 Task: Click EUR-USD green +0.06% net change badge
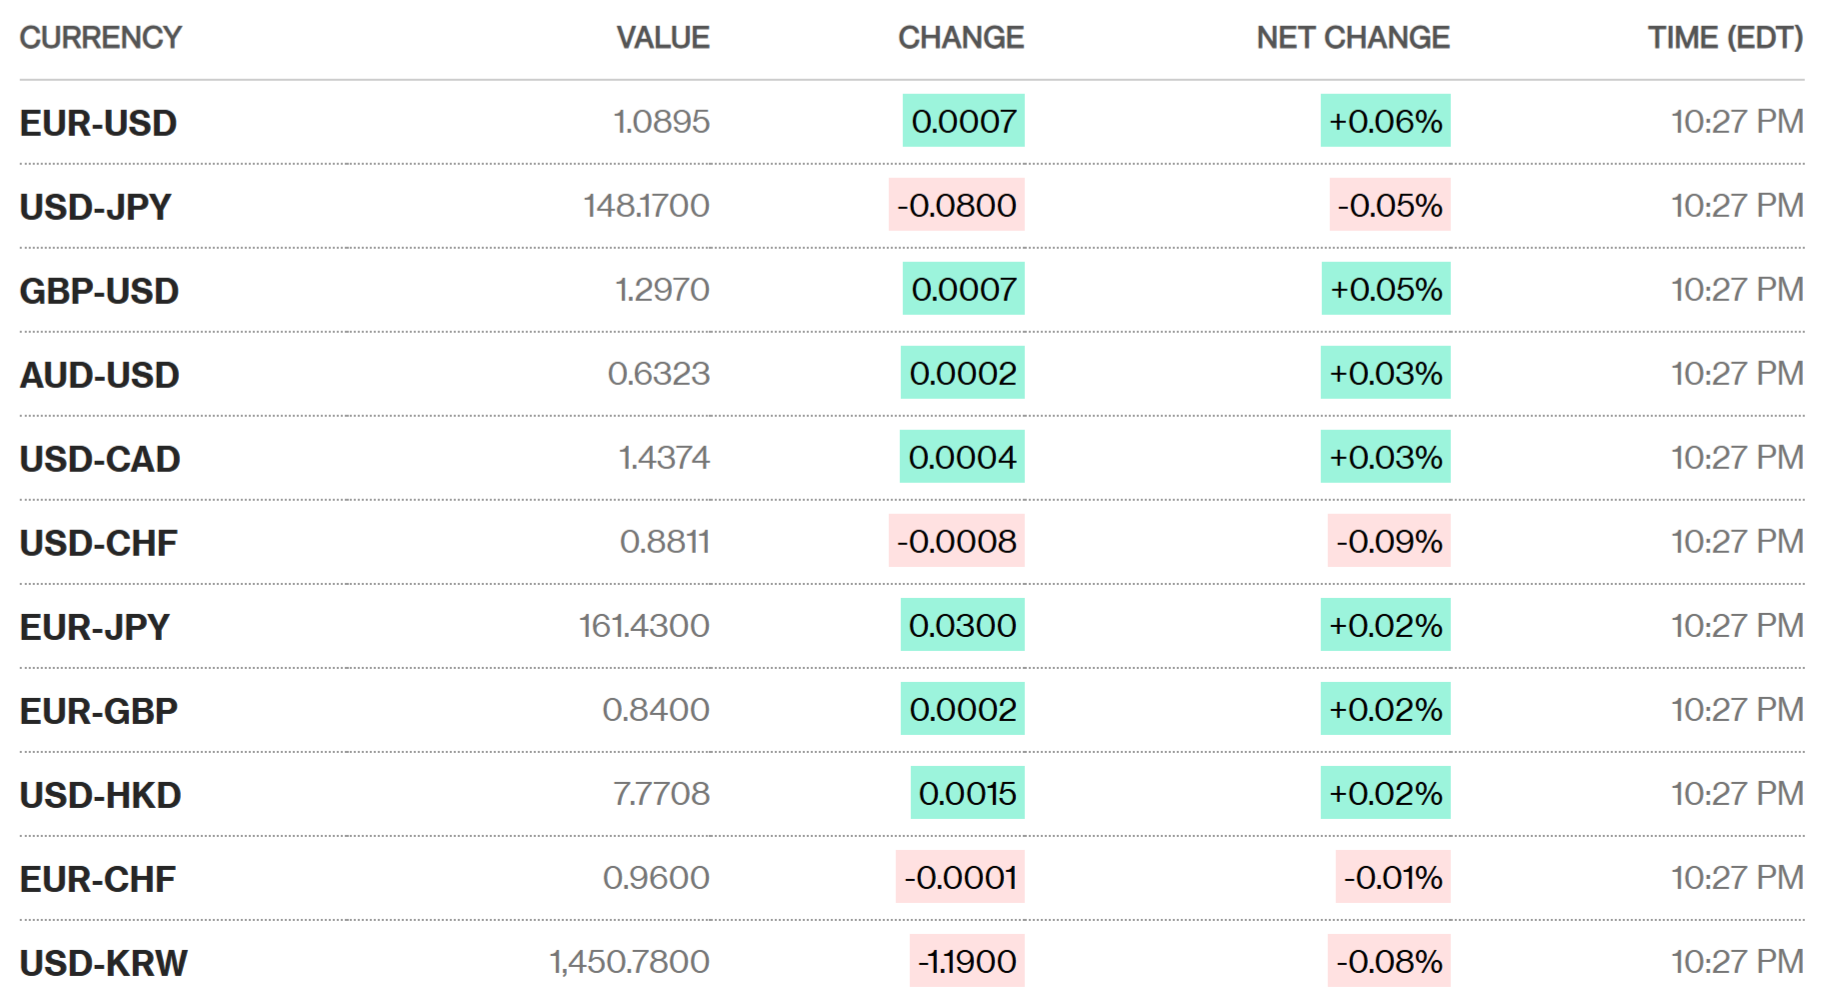point(1385,121)
